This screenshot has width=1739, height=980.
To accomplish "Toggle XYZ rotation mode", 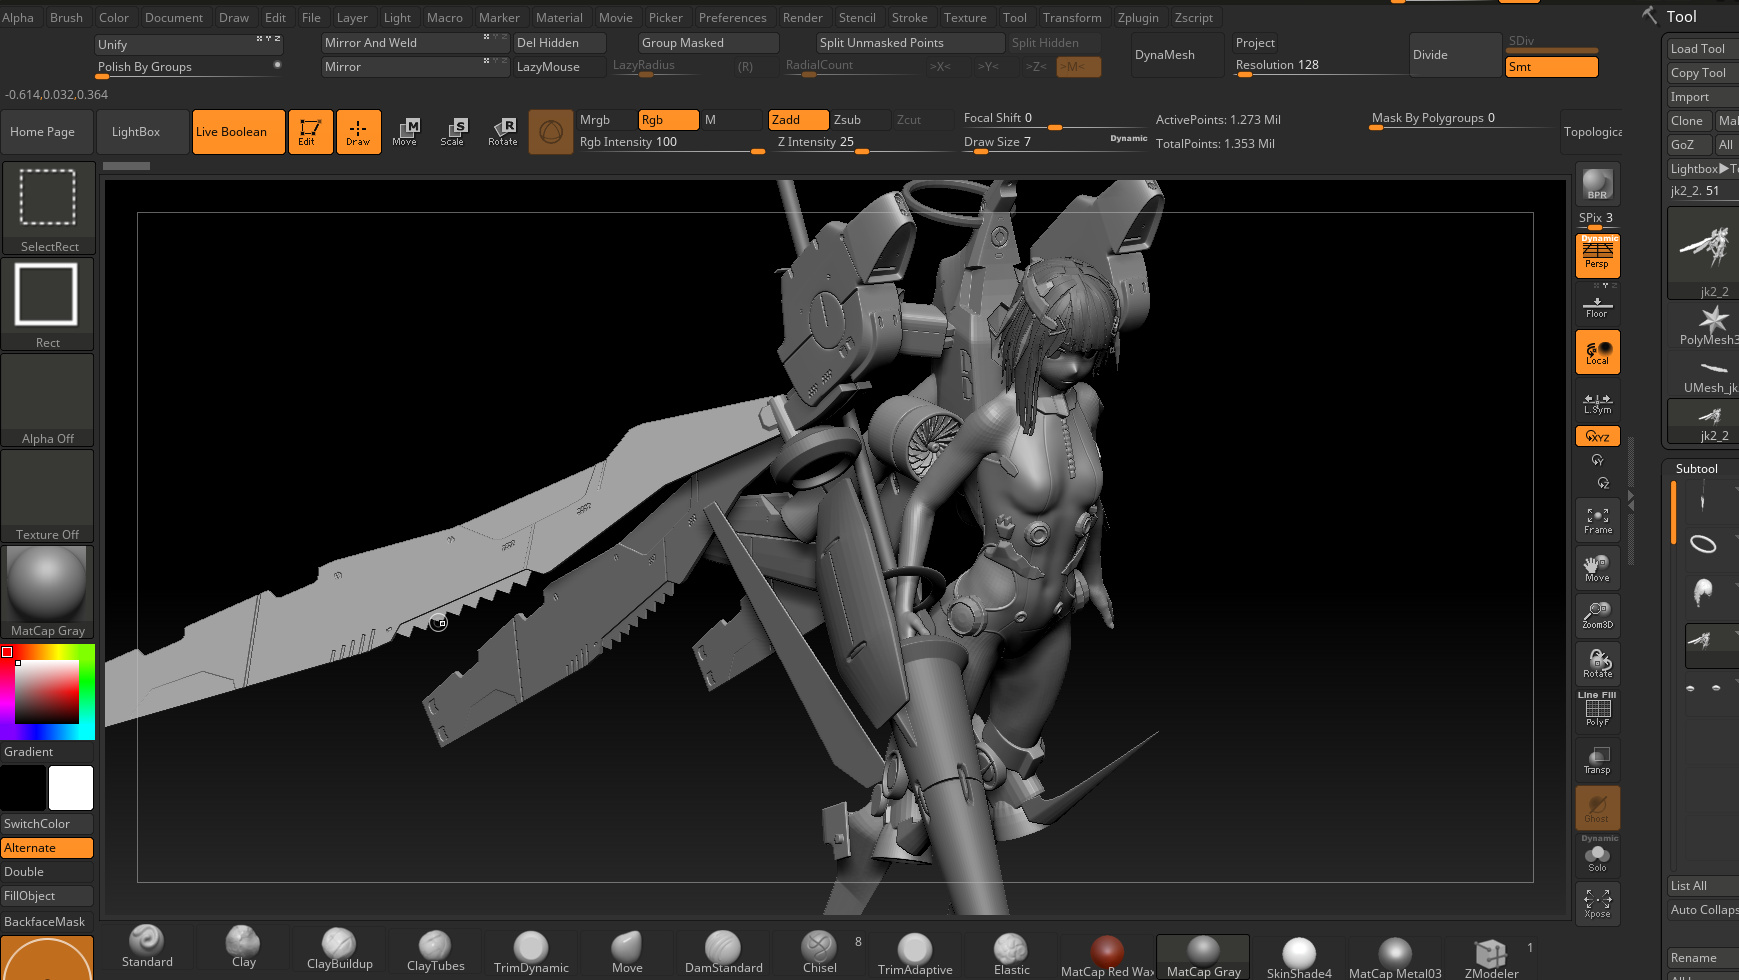I will tap(1597, 436).
